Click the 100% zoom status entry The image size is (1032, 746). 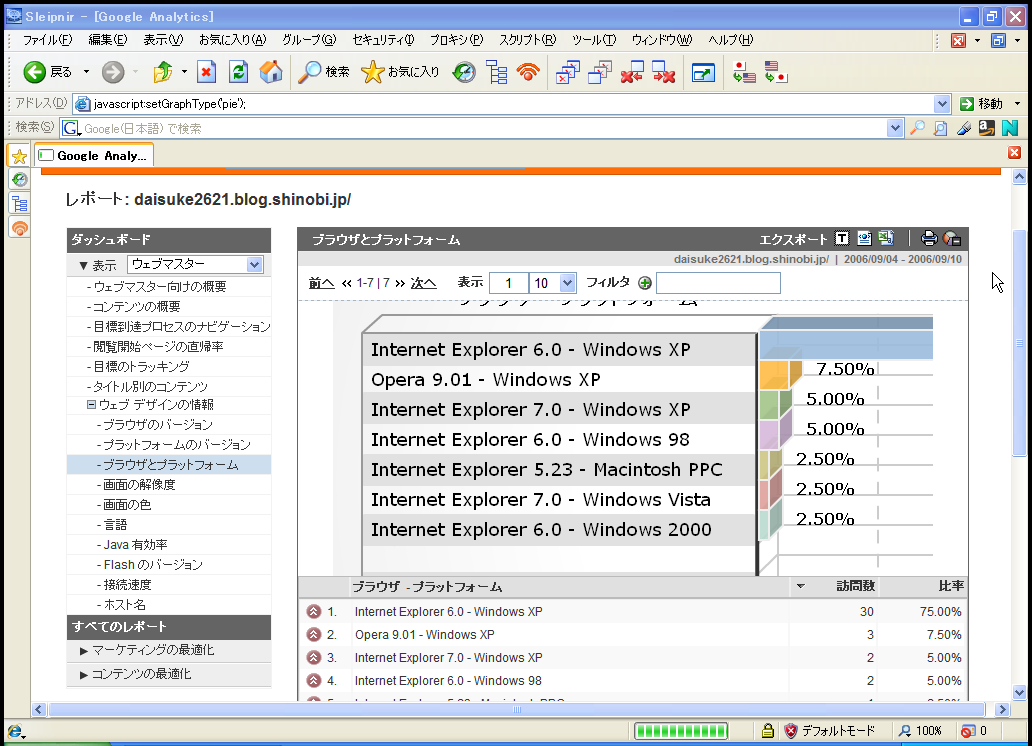(921, 731)
